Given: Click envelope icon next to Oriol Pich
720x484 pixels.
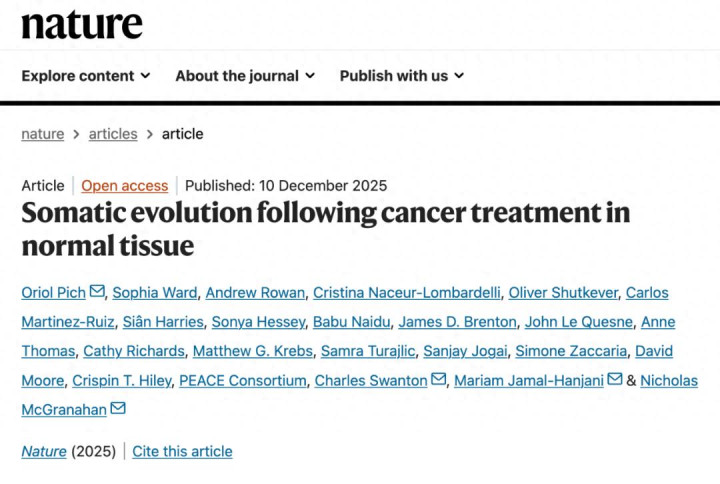Looking at the screenshot, I should (x=97, y=292).
